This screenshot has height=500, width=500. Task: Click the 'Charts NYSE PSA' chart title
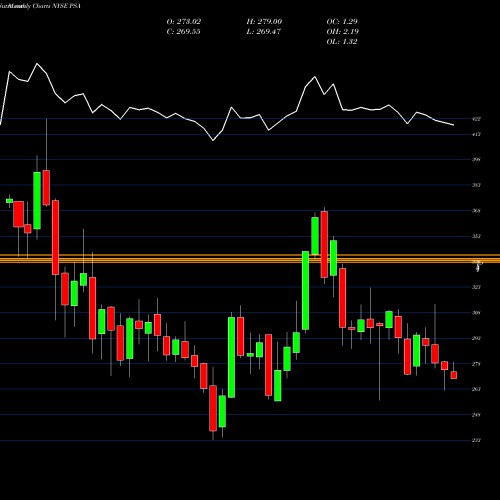[57, 6]
